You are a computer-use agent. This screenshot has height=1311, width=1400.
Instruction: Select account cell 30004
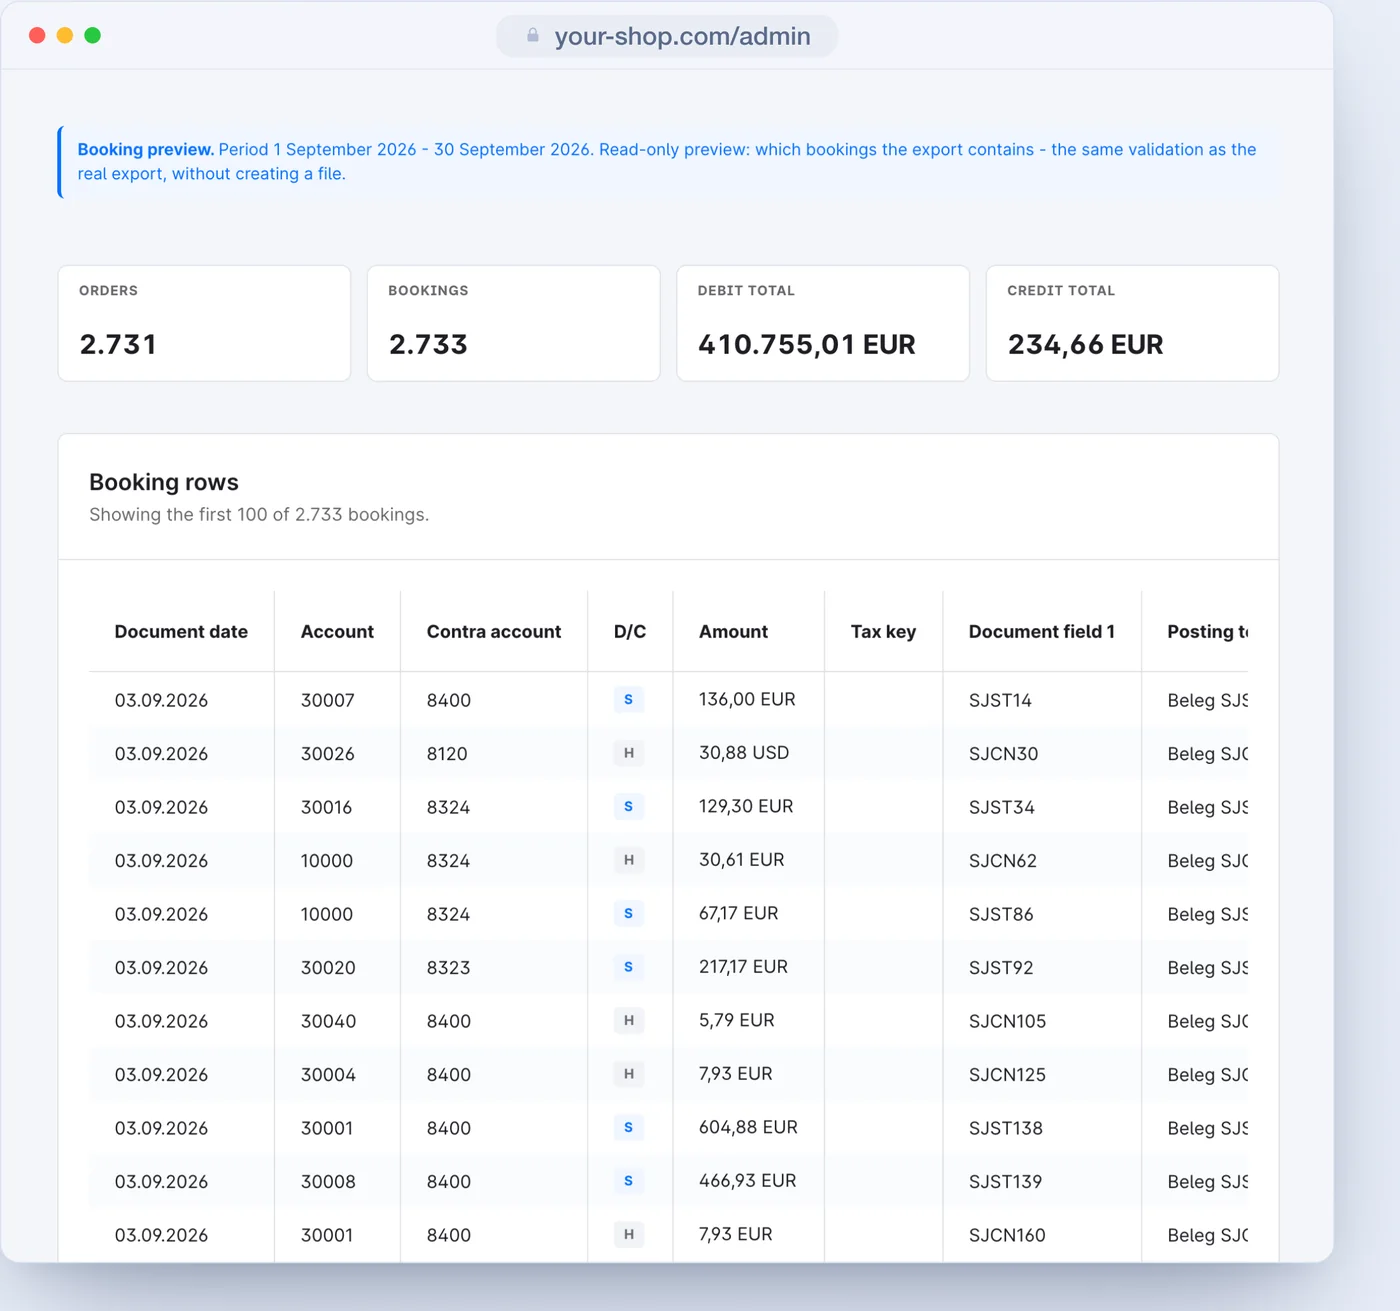point(328,1075)
